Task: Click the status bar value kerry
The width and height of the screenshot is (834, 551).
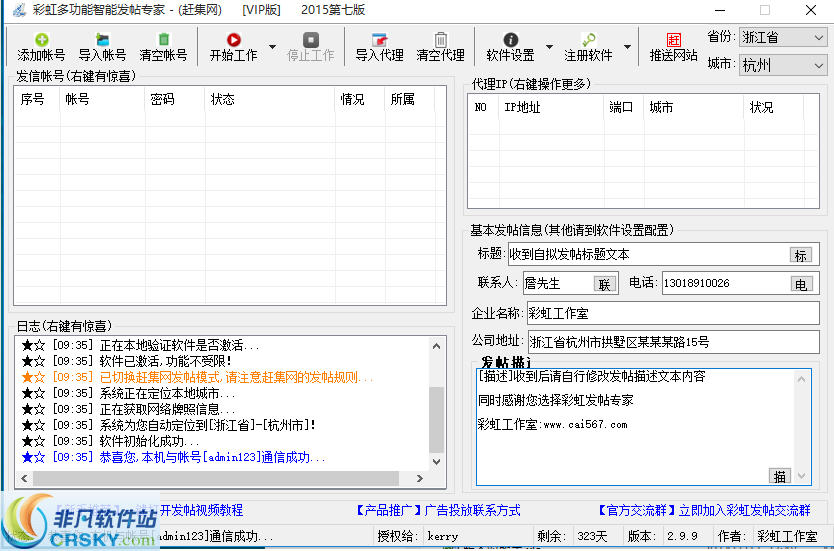Action: point(443,536)
